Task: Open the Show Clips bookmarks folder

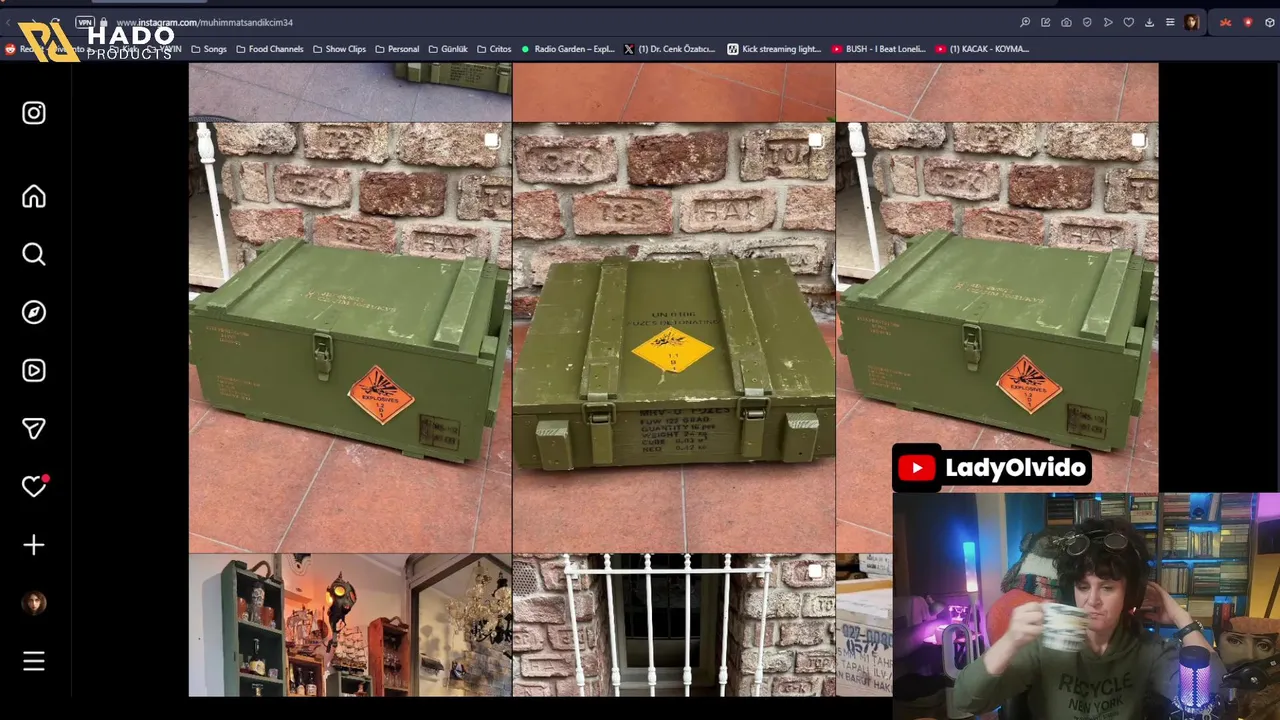Action: (x=339, y=48)
